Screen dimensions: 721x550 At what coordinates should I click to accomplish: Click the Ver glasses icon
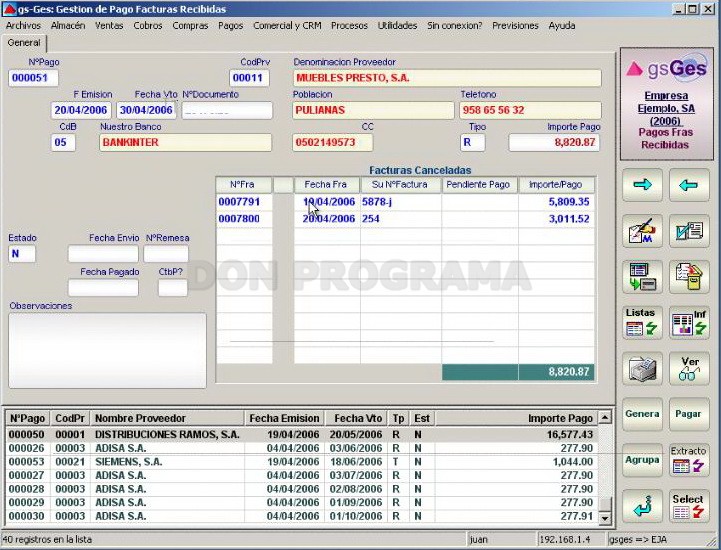click(689, 368)
